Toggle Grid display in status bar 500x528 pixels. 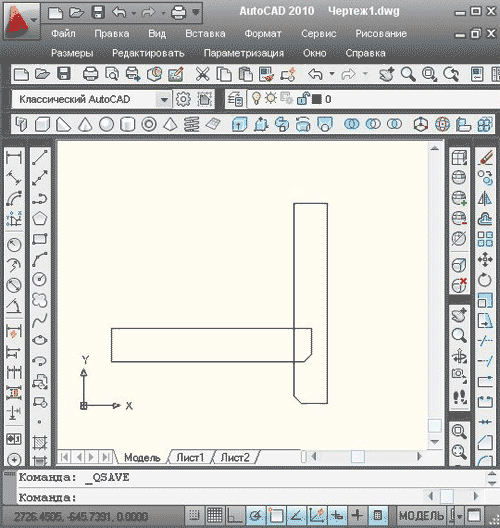point(214,515)
